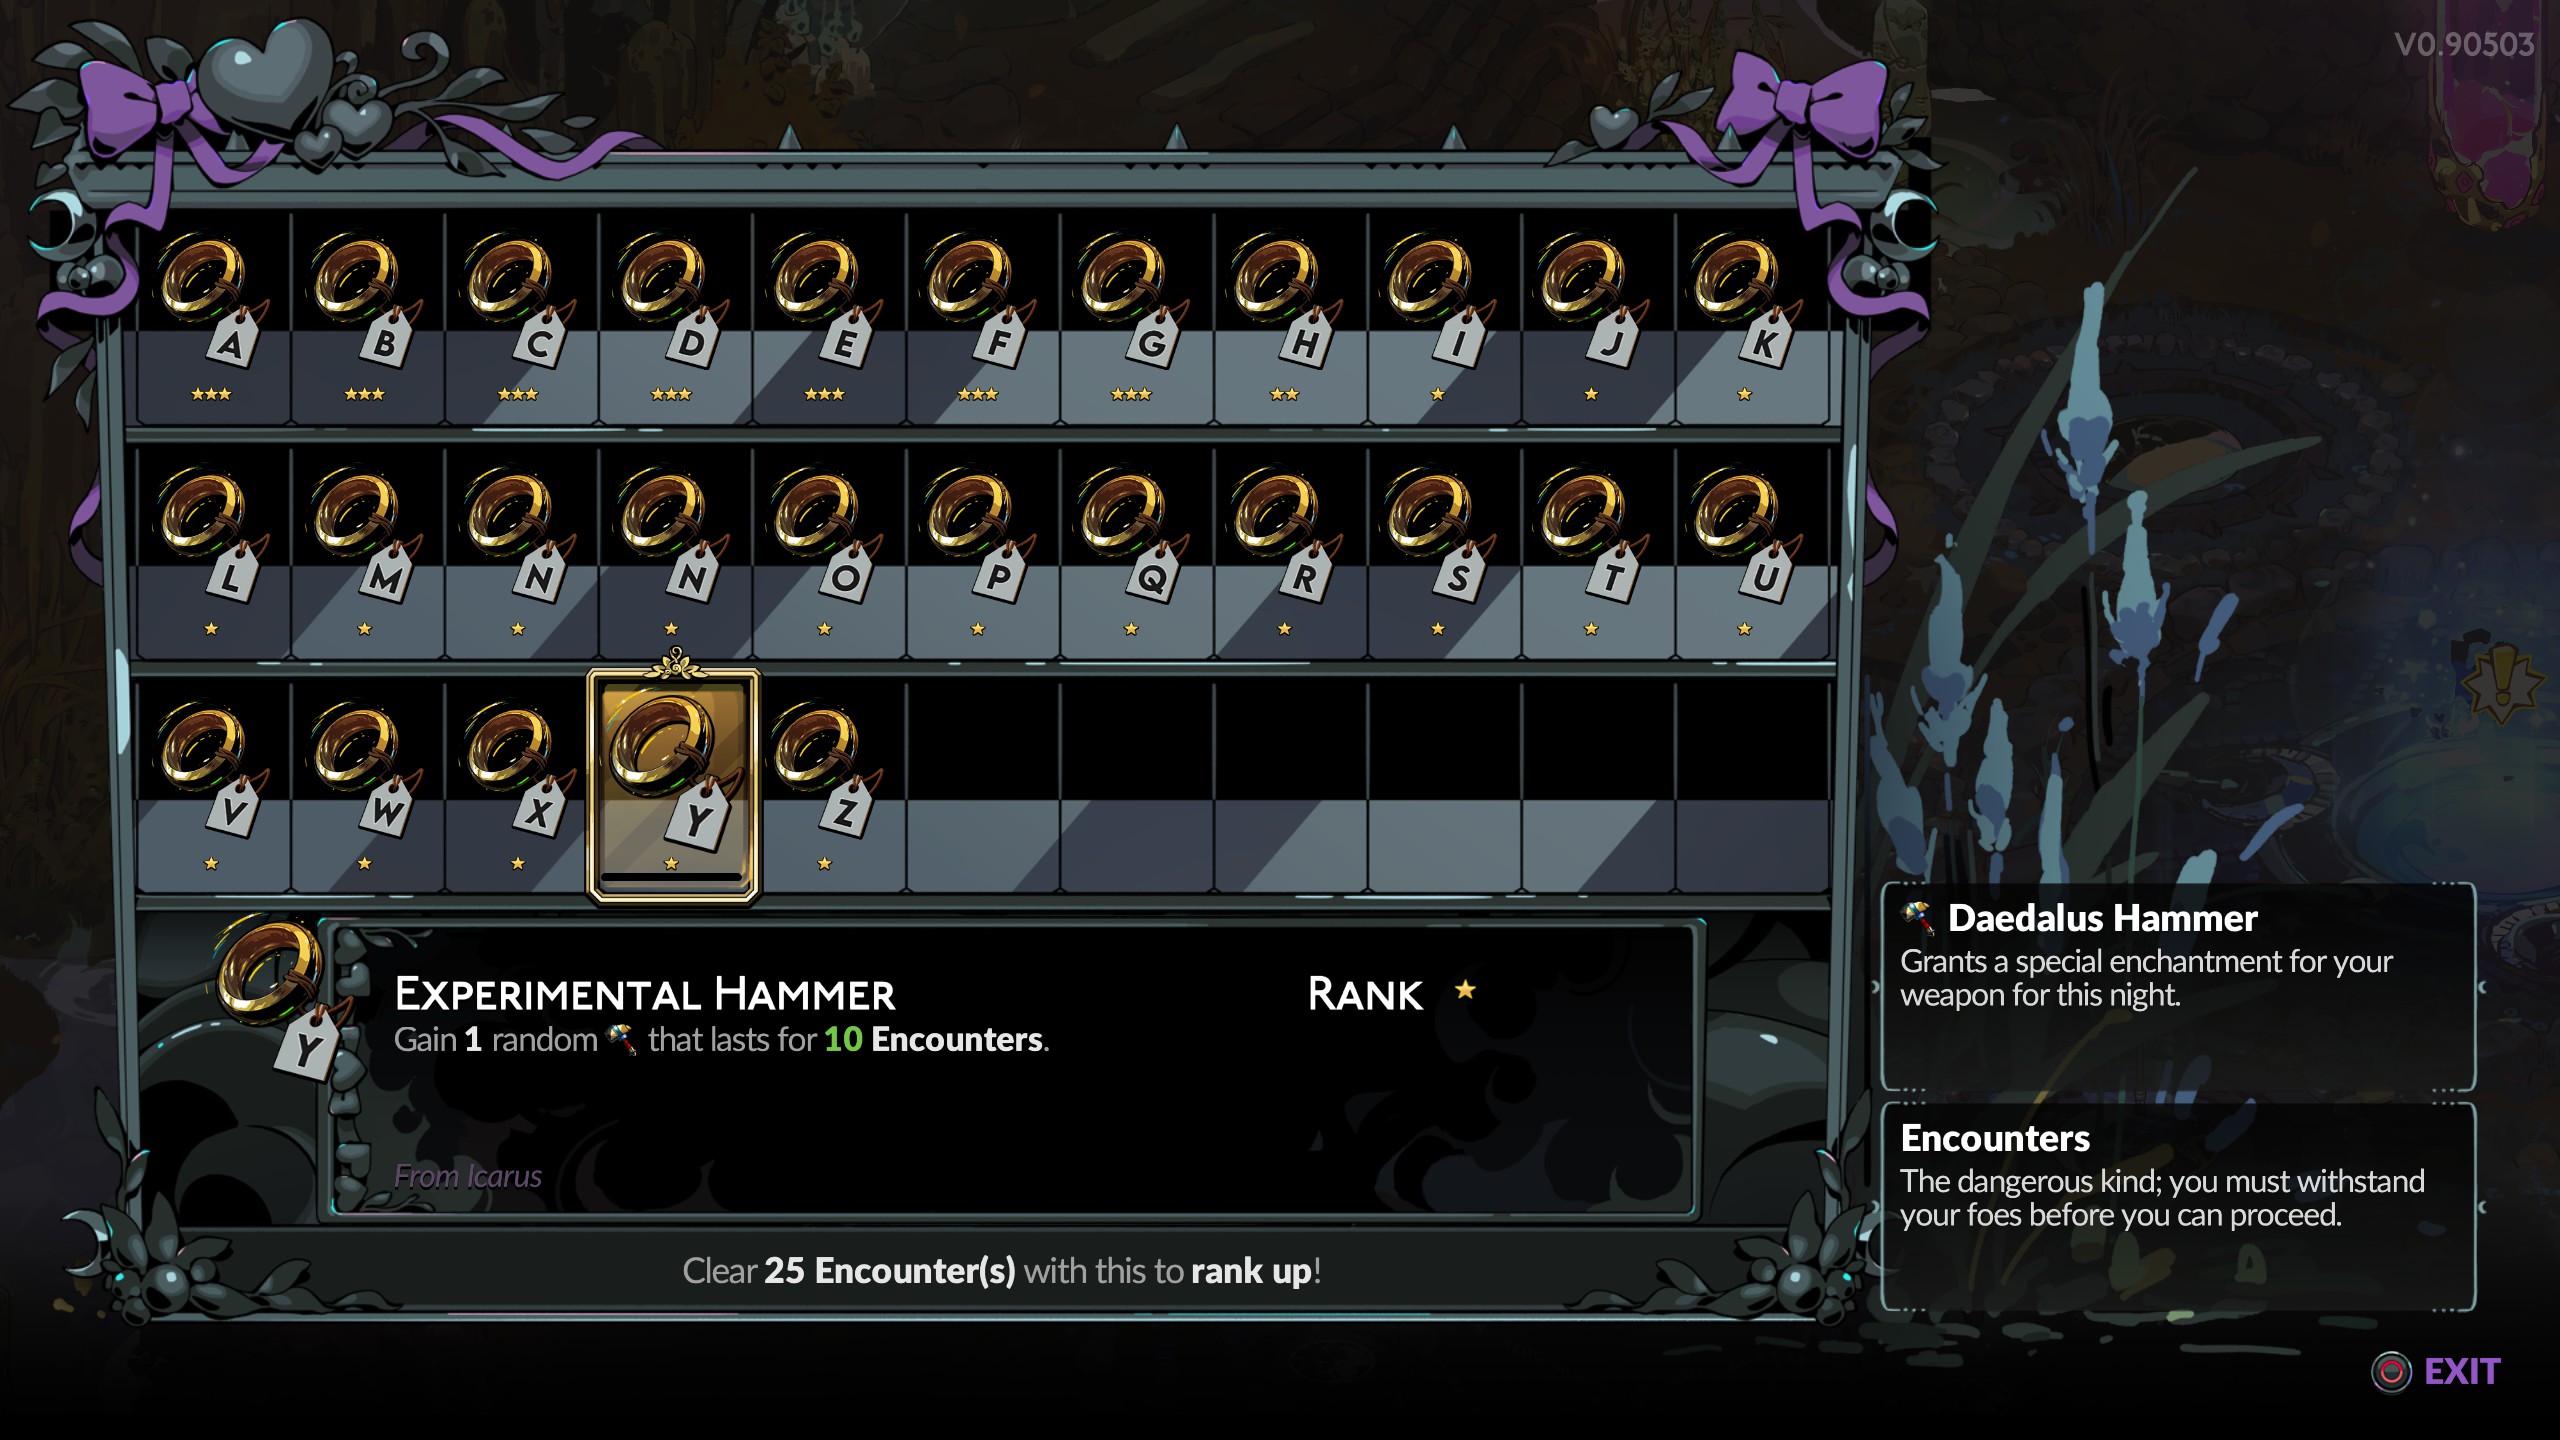Click the highlighted Y keepsake card
2560x1440 pixels.
(674, 786)
